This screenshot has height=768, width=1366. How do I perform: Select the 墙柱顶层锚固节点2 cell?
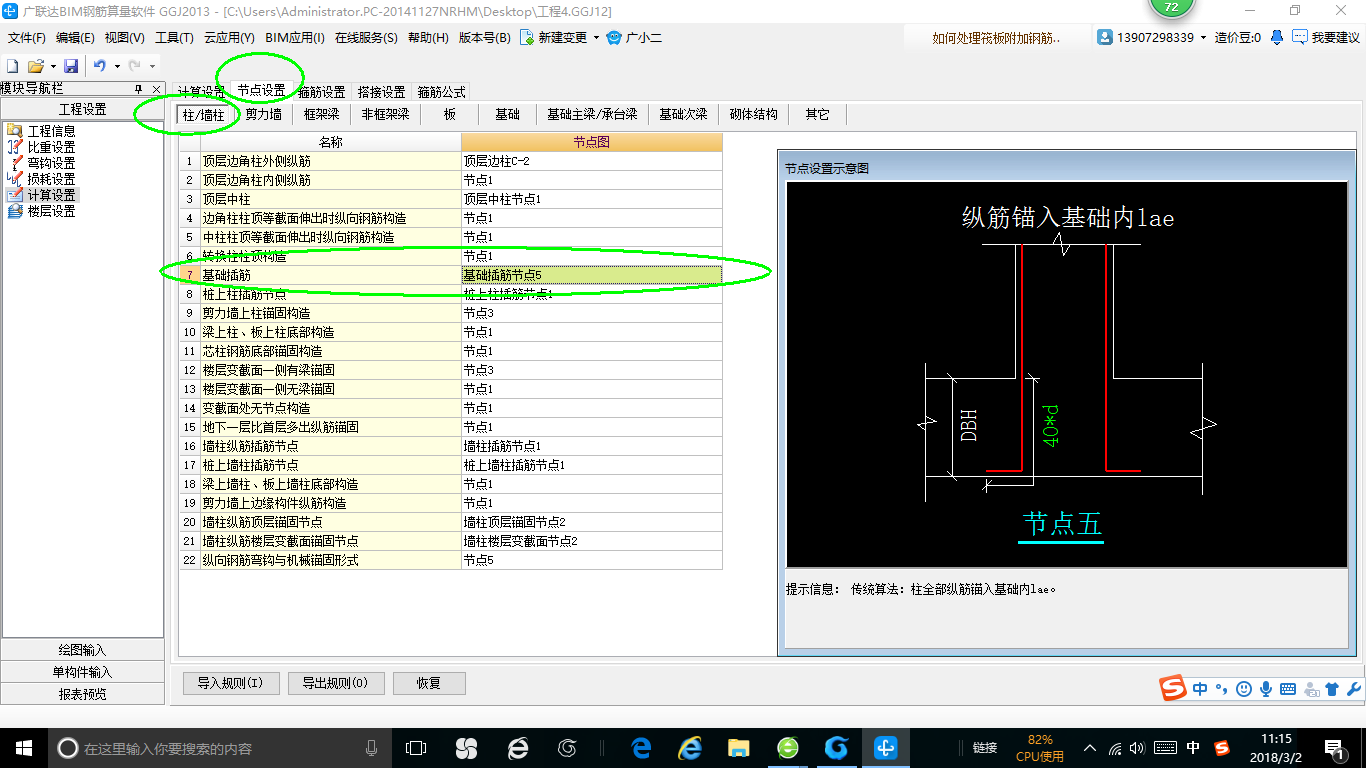(x=591, y=522)
